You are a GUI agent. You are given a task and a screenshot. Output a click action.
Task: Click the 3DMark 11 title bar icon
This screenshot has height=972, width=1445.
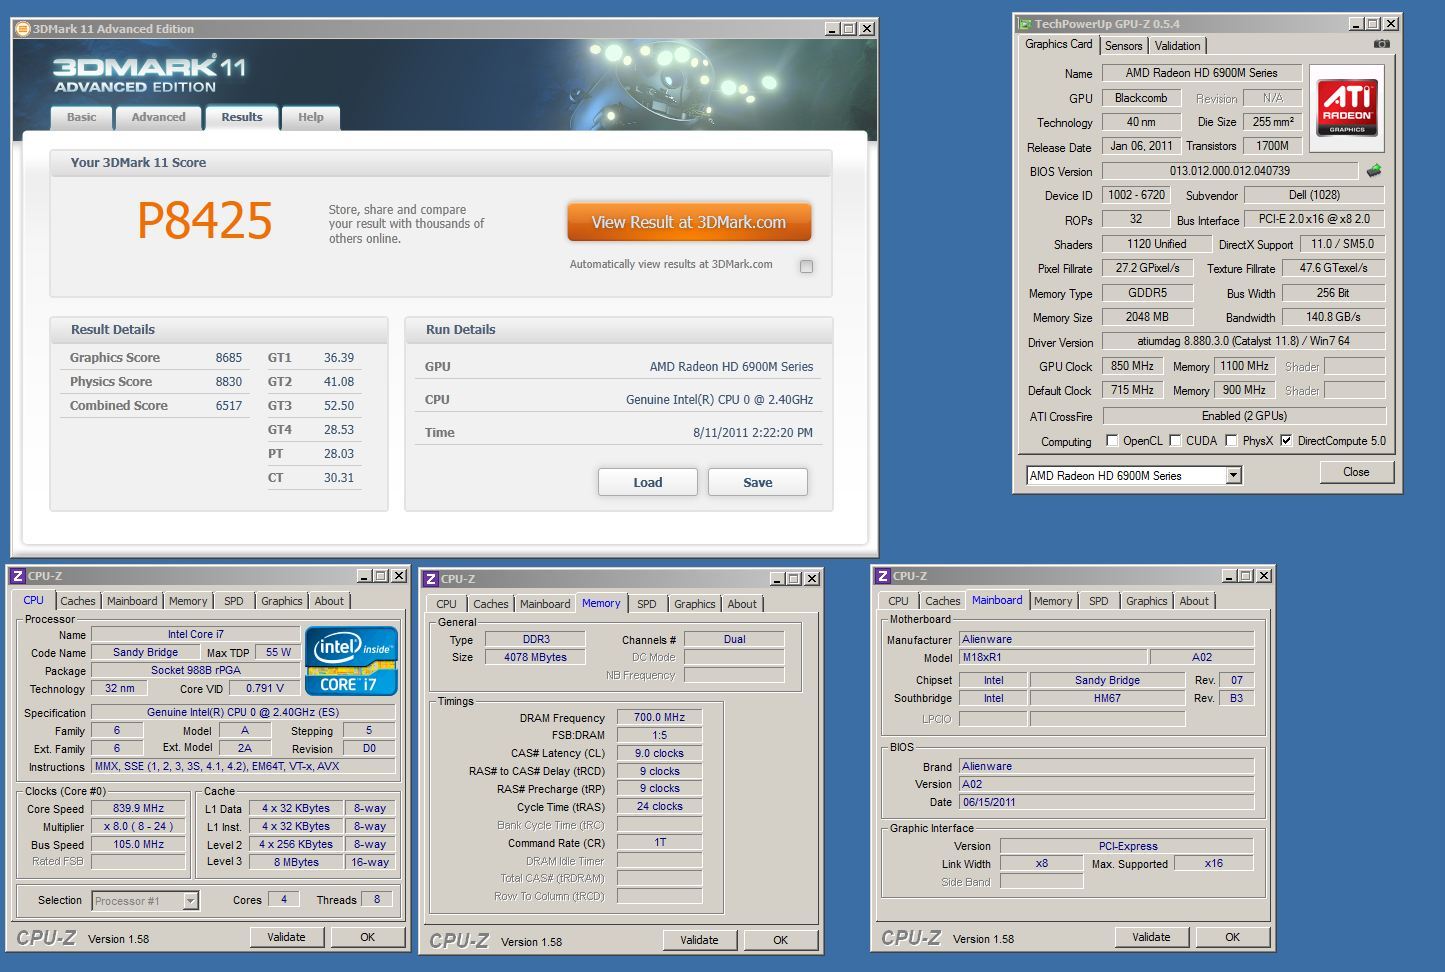pos(23,29)
